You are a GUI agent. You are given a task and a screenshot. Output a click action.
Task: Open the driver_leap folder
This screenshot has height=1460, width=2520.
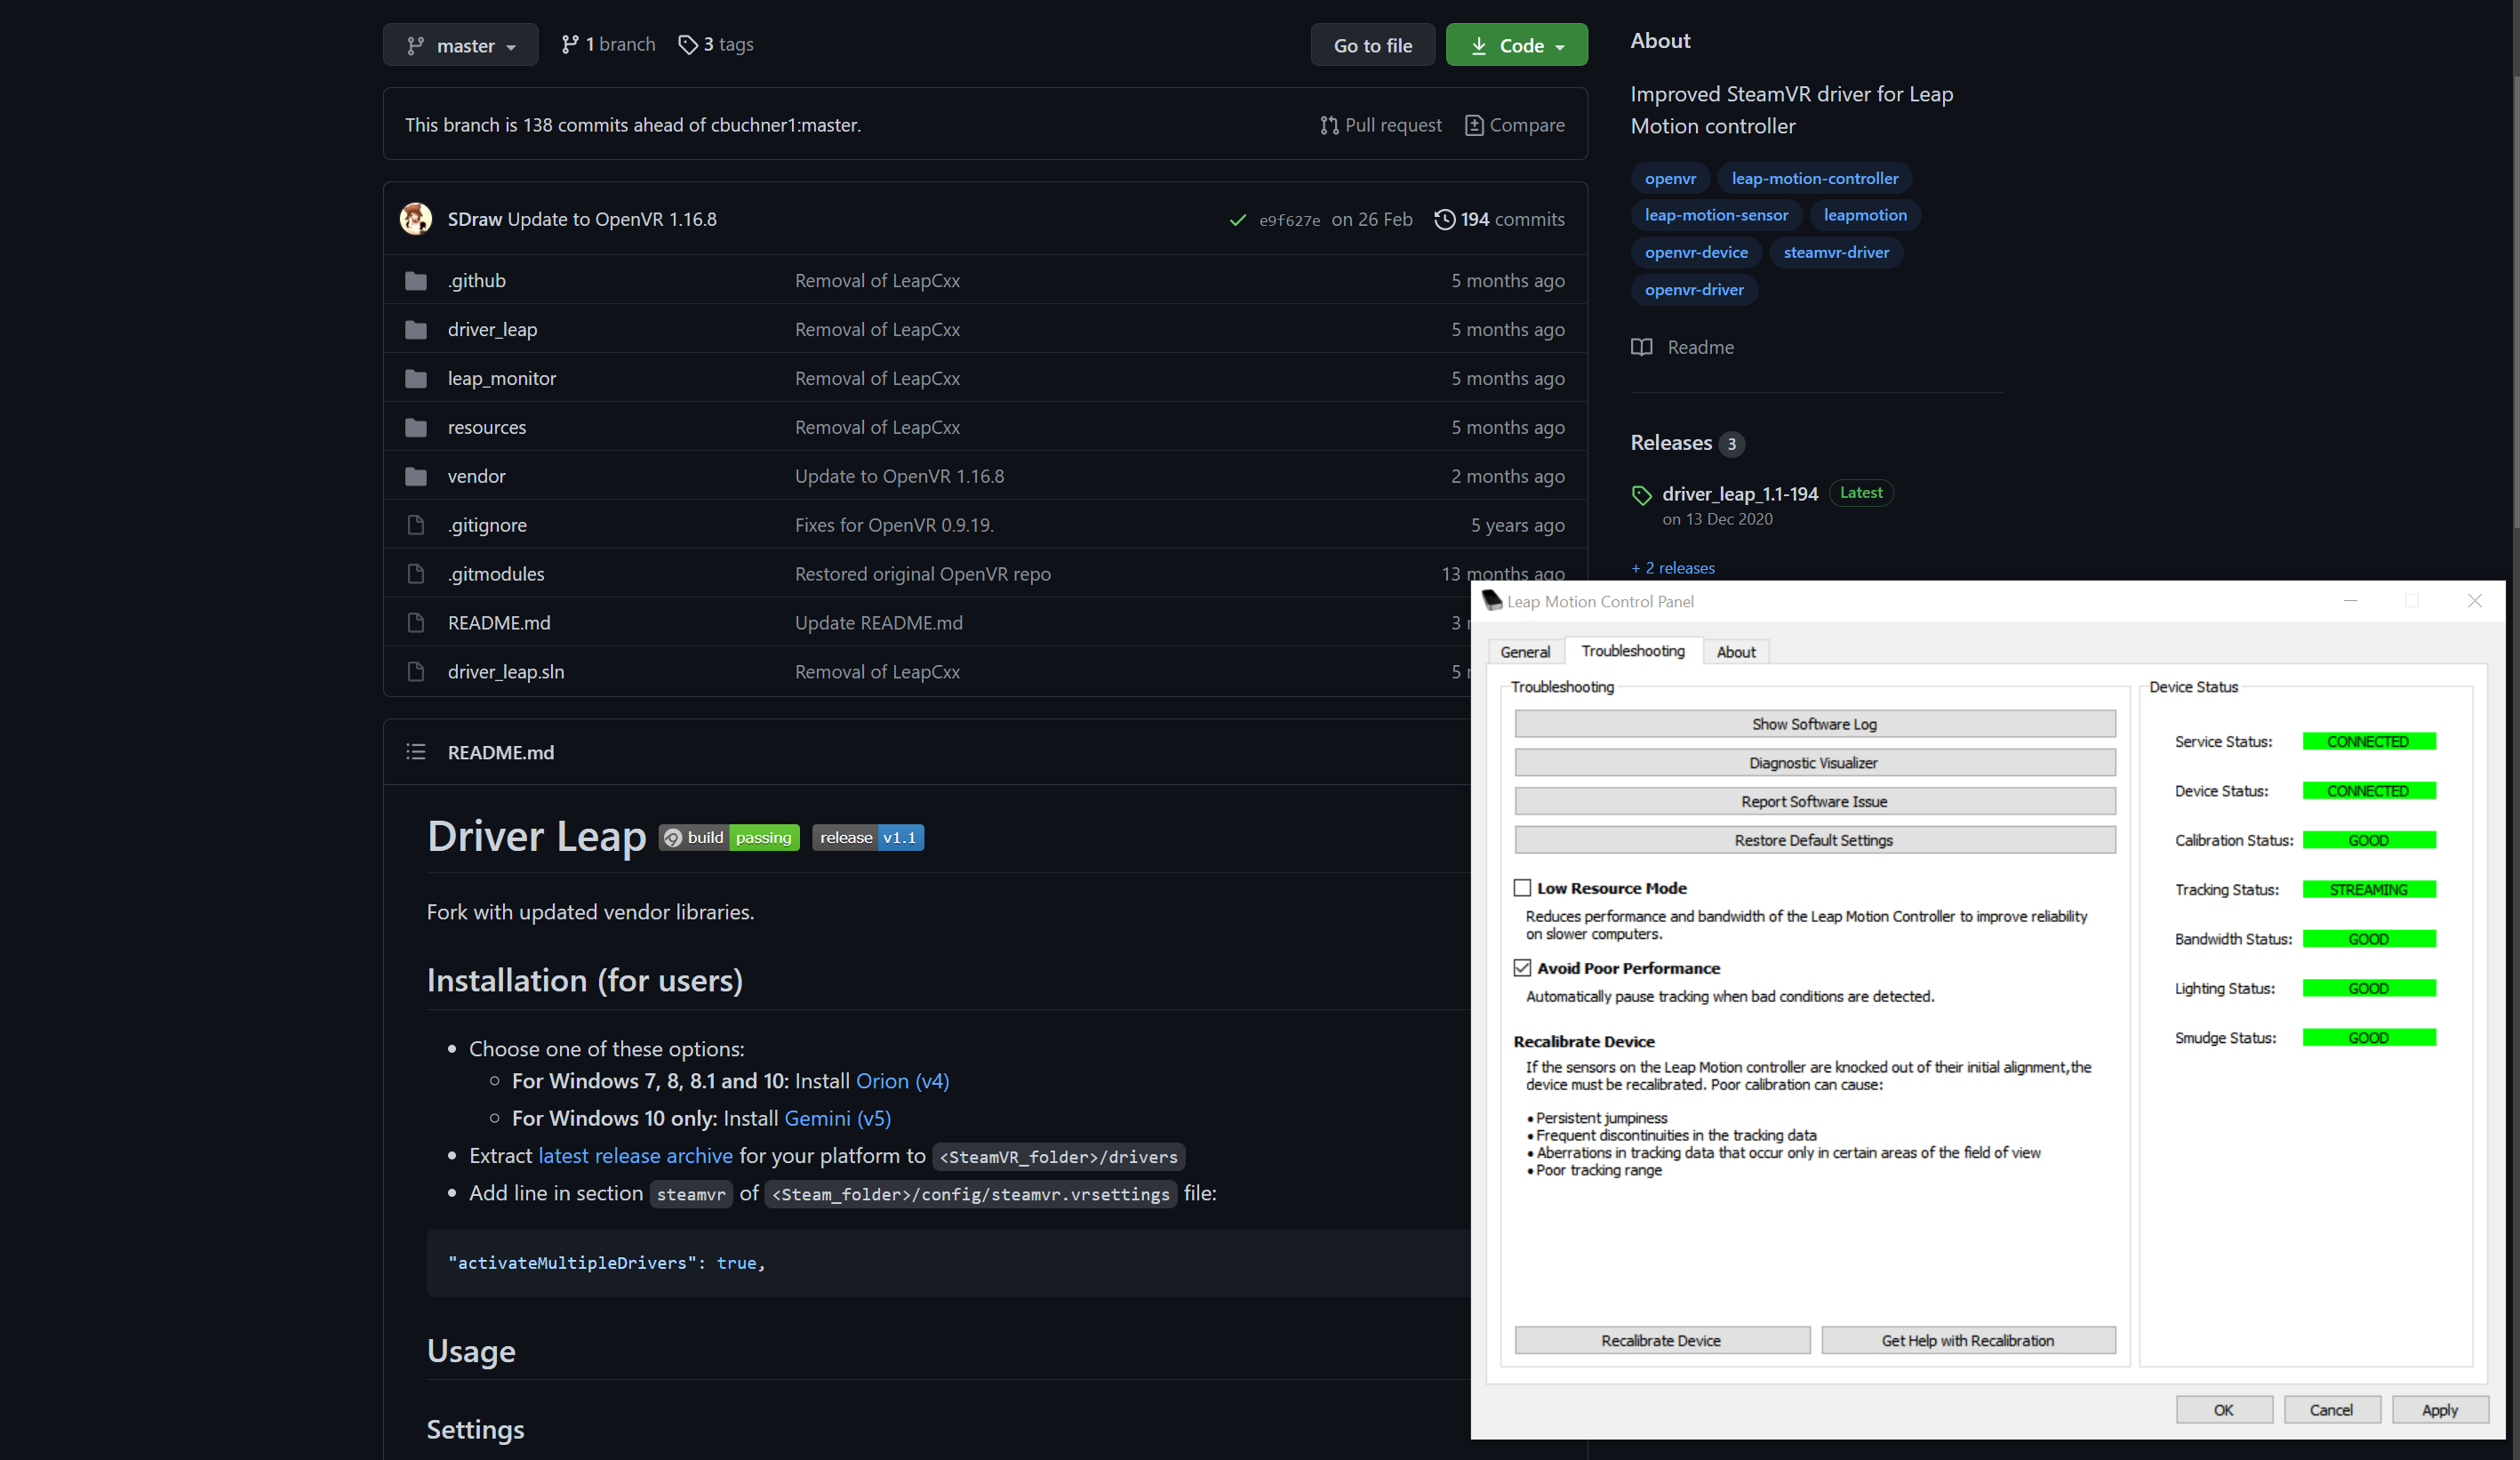pyautogui.click(x=492, y=329)
